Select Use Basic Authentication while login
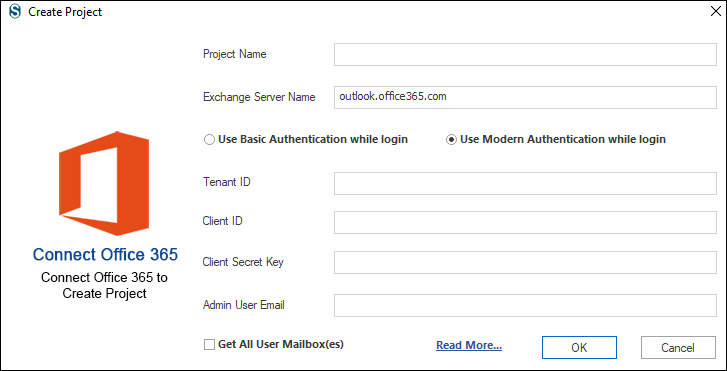 click(x=306, y=139)
